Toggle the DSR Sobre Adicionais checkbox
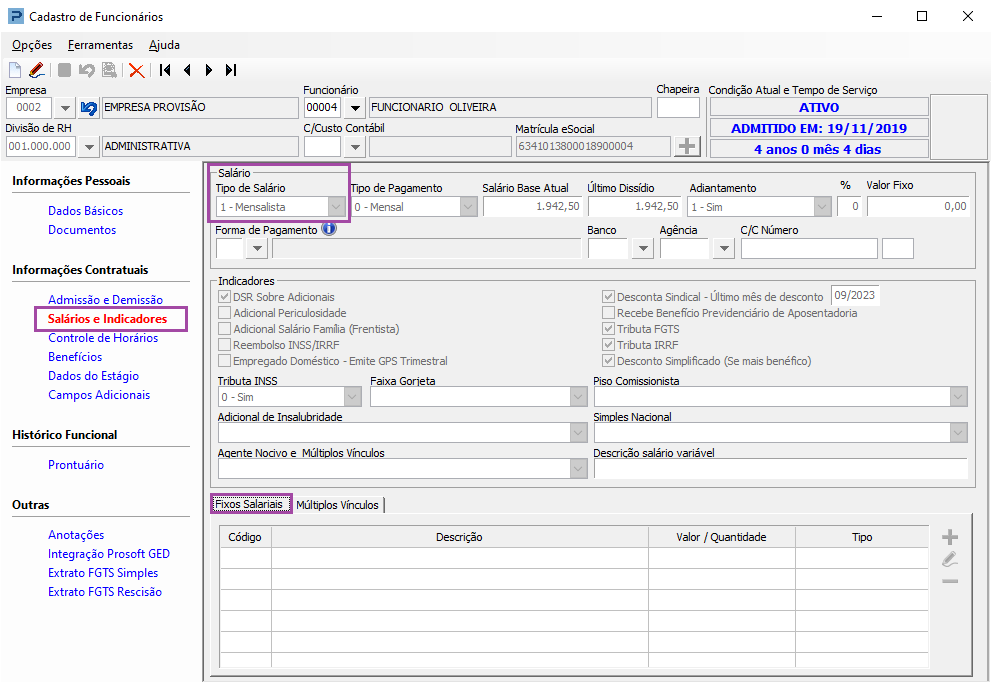Screen dimensions: 994x683 tap(224, 297)
